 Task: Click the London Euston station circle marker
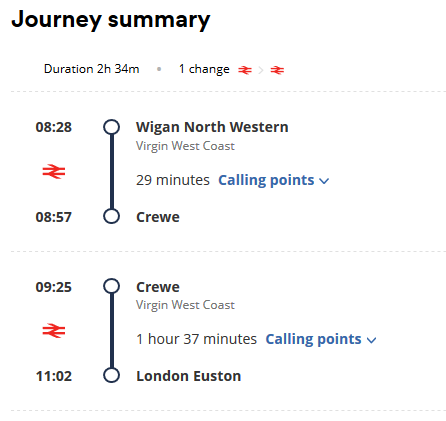click(x=111, y=375)
